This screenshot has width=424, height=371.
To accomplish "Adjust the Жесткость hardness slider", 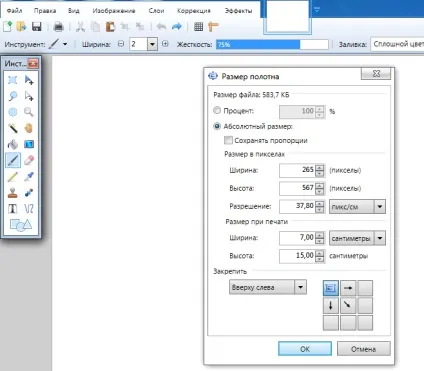I will click(x=272, y=44).
